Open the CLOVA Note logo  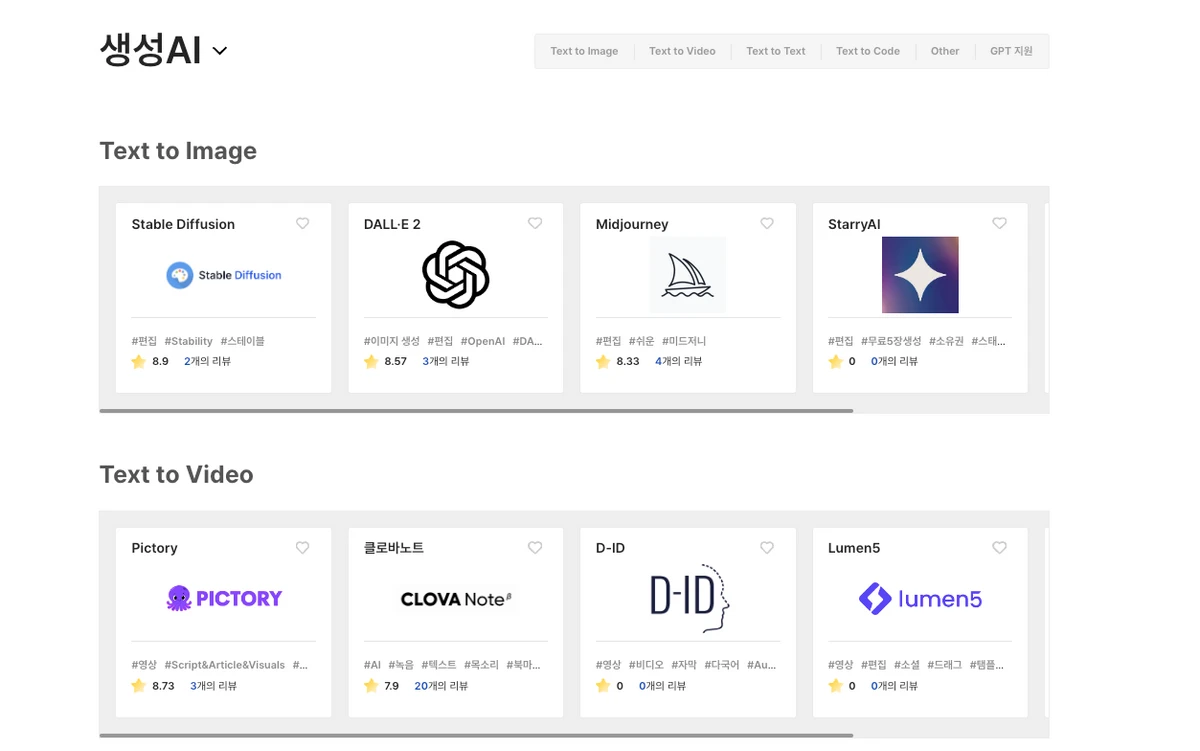[456, 599]
